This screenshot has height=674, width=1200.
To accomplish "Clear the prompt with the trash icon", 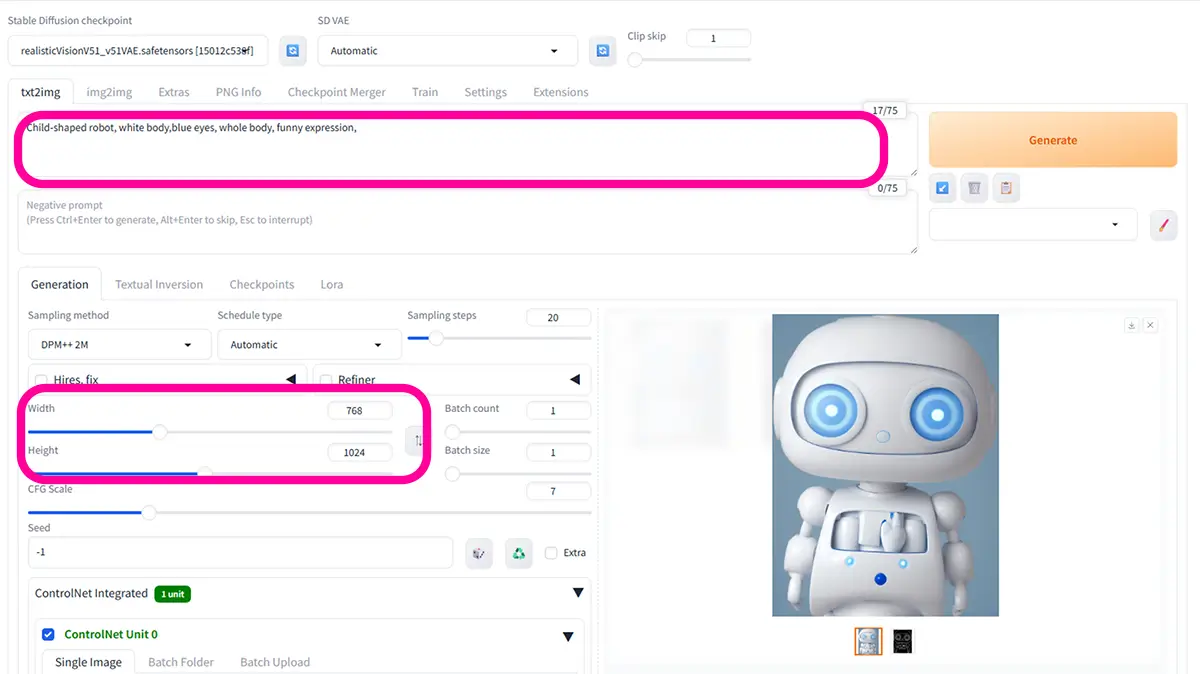I will 974,187.
